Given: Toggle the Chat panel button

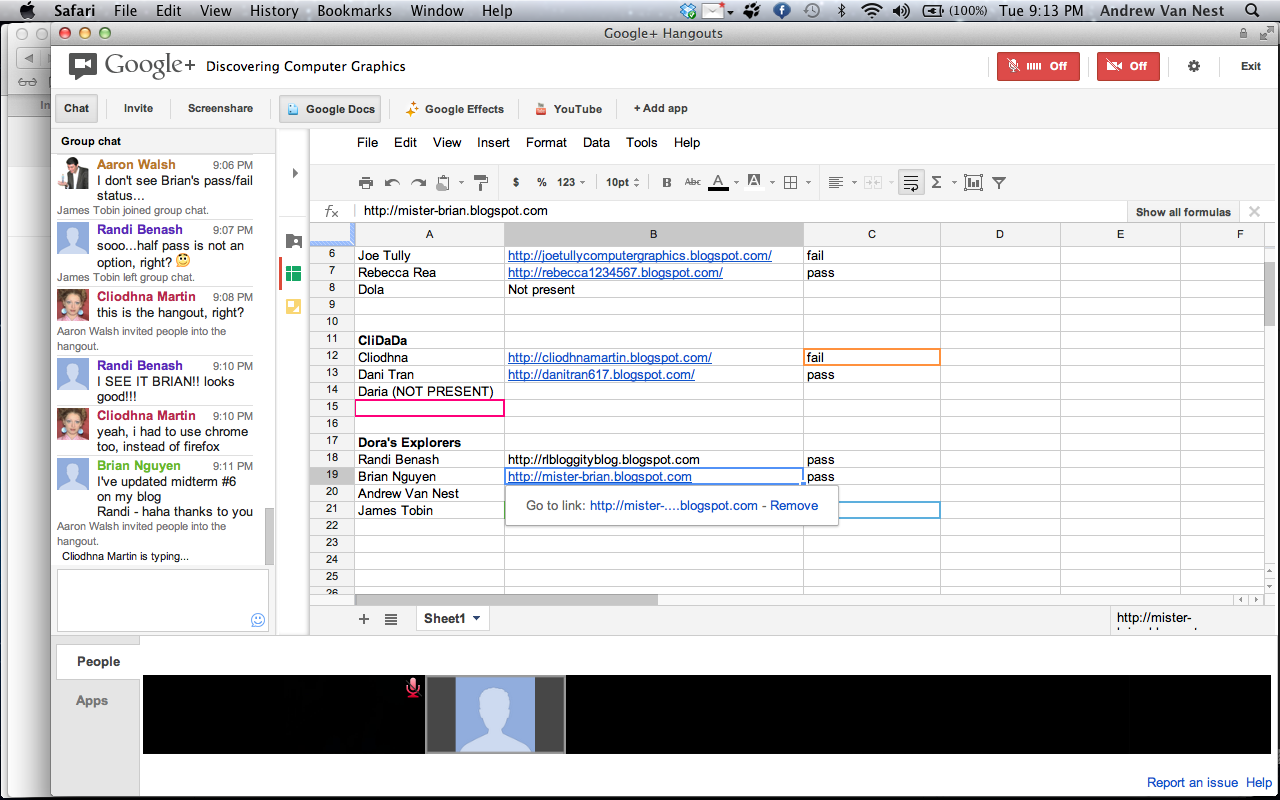Looking at the screenshot, I should [x=77, y=109].
